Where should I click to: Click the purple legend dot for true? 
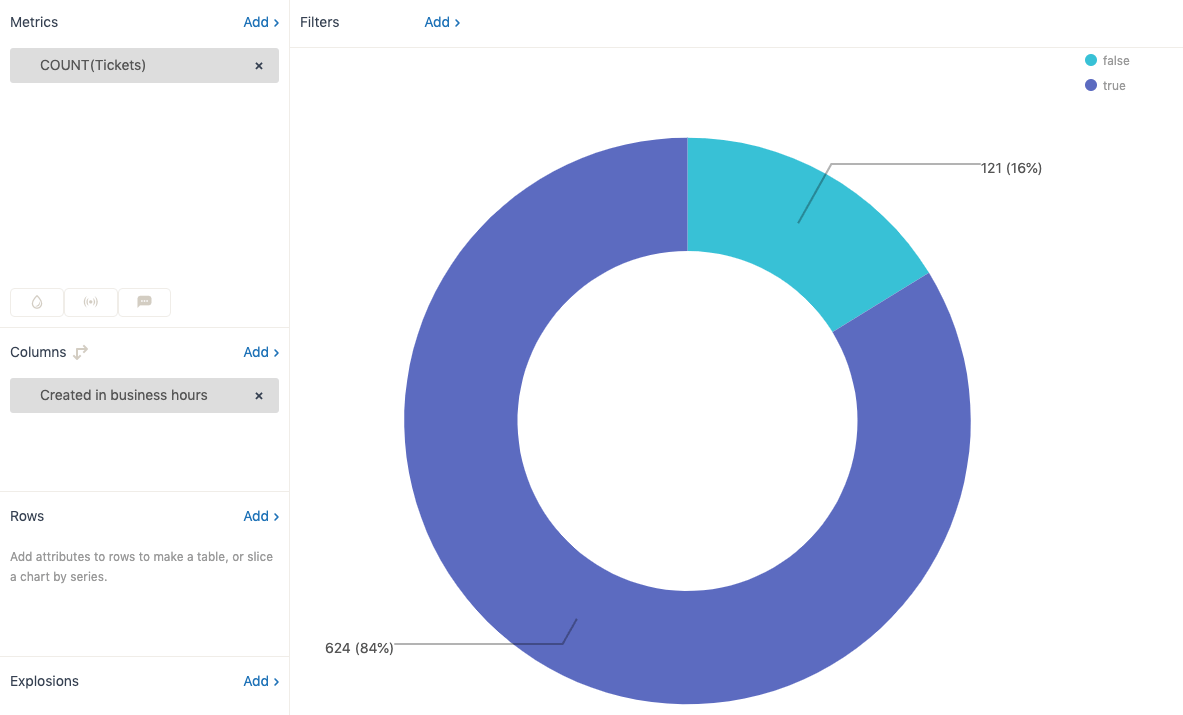tap(1090, 85)
